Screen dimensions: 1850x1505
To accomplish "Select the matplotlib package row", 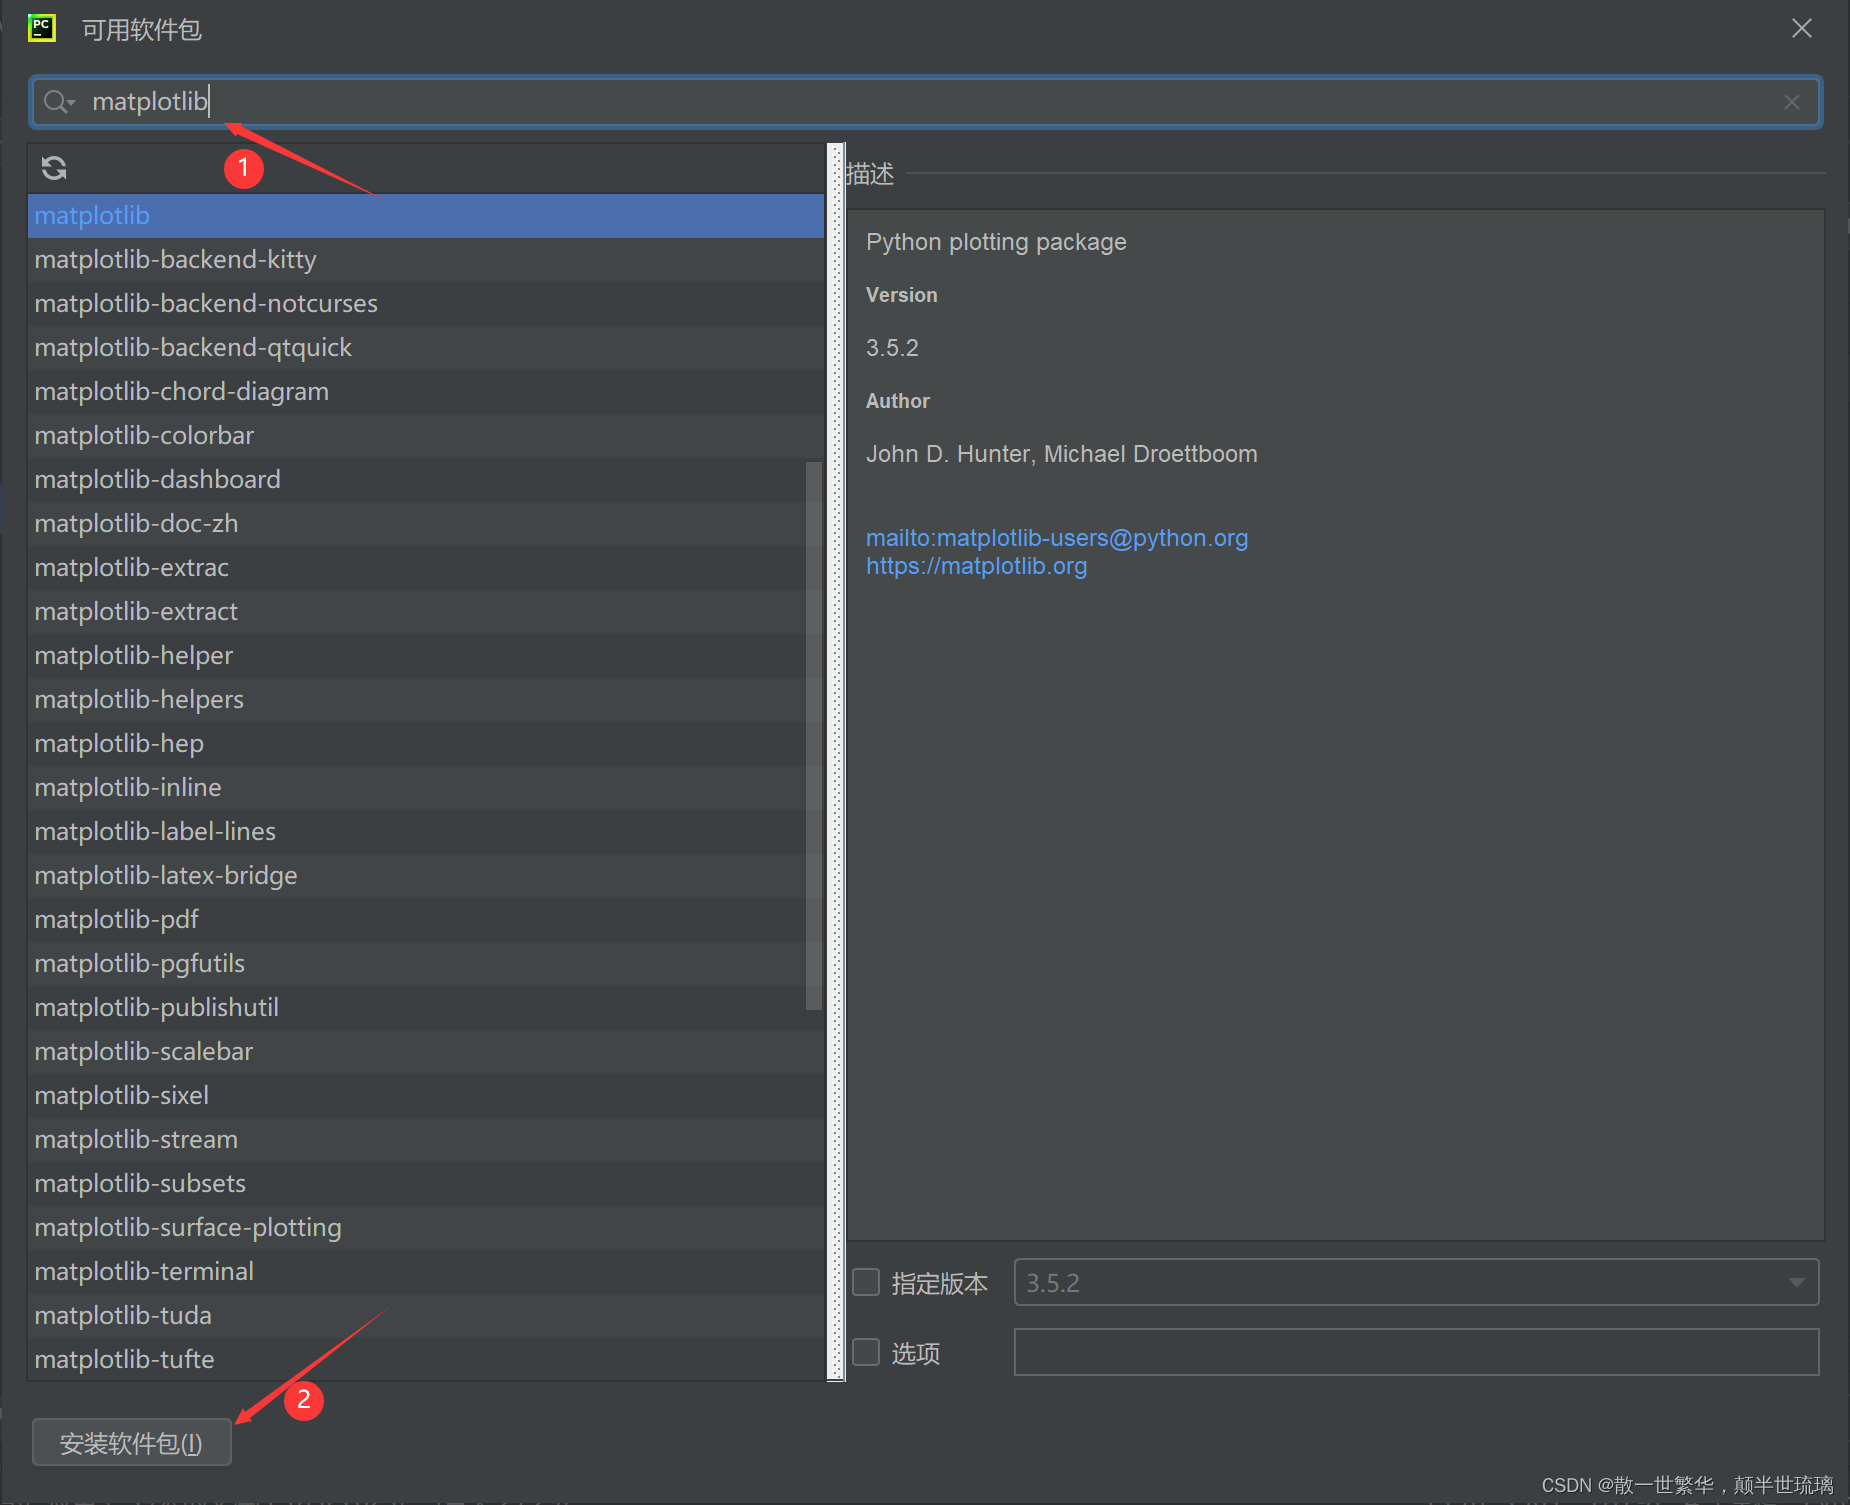I will pyautogui.click(x=426, y=216).
